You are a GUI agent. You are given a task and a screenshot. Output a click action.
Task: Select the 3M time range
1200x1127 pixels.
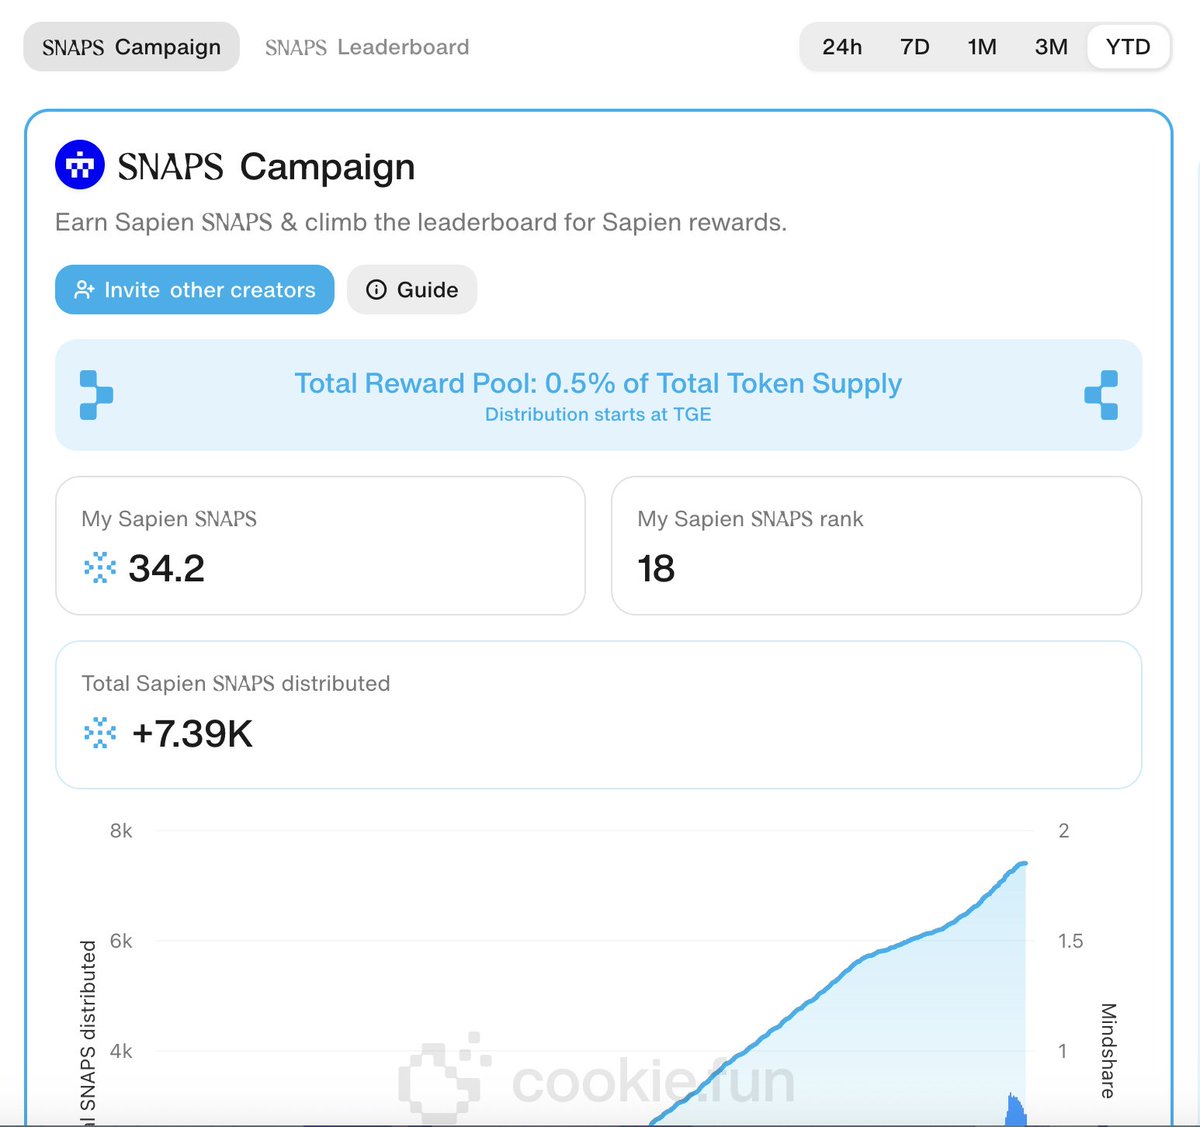click(1051, 47)
